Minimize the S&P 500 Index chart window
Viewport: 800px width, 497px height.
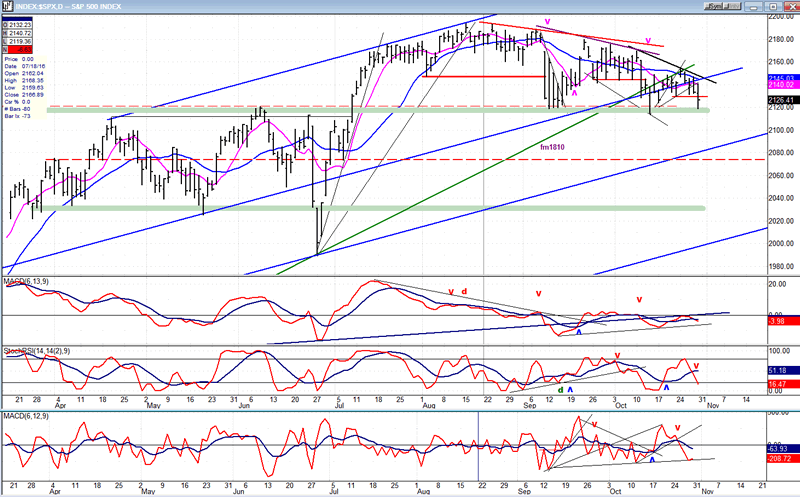click(x=756, y=7)
